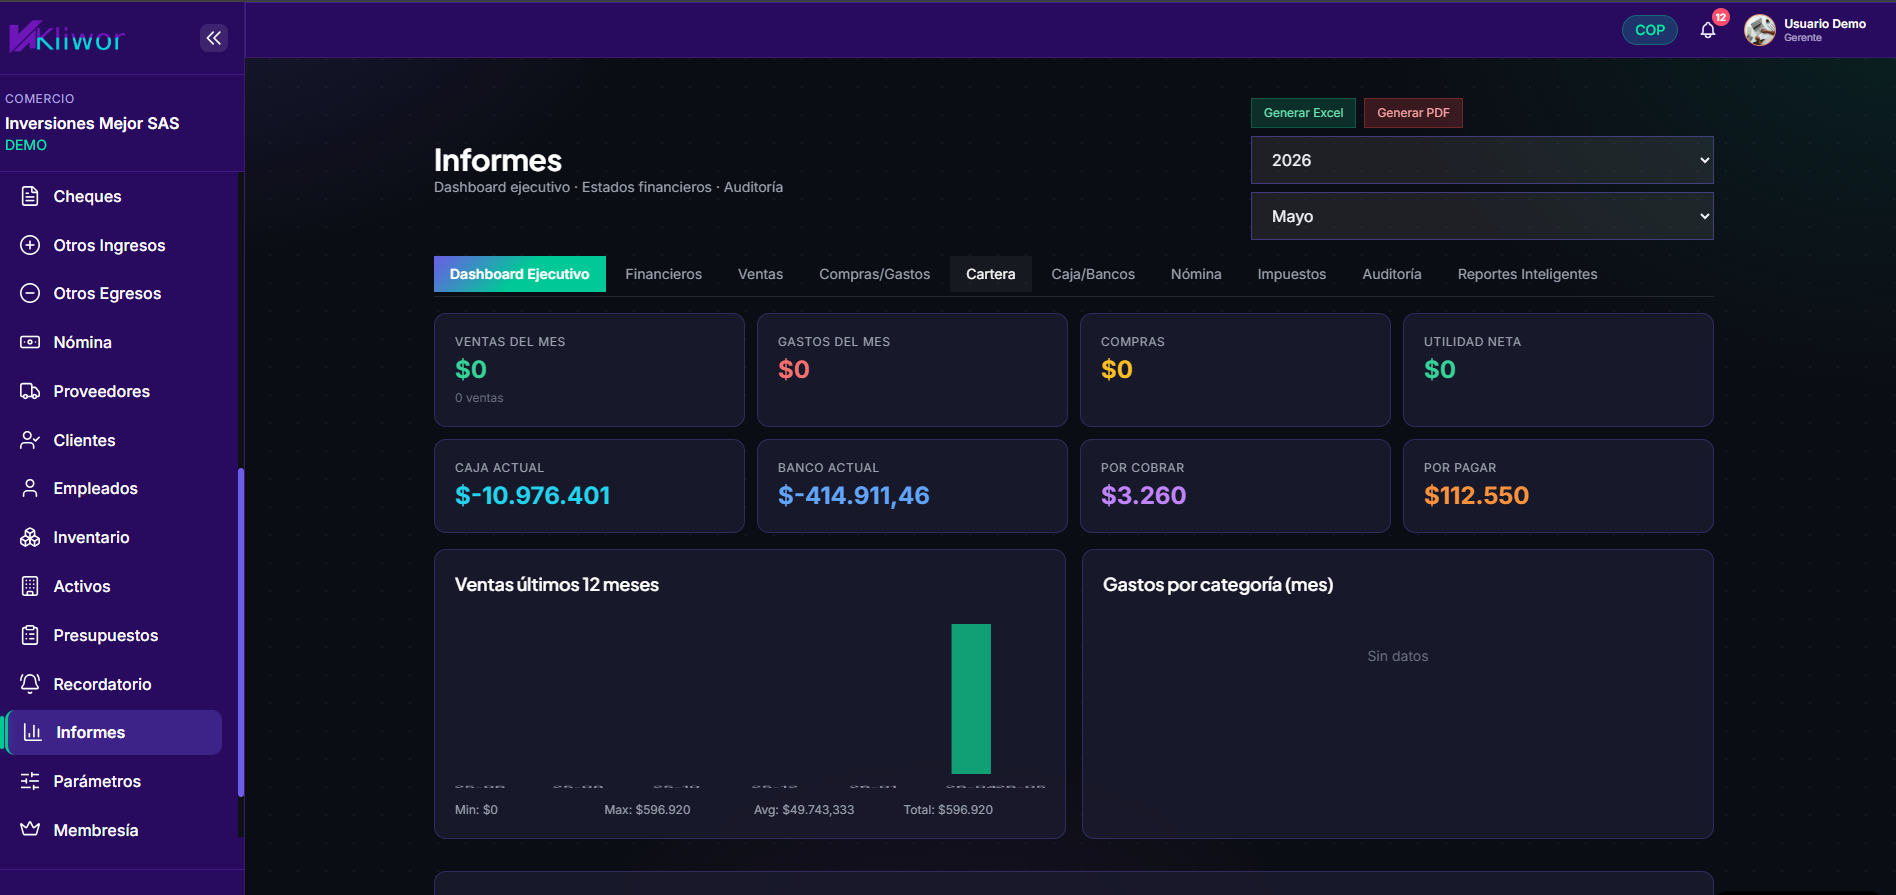This screenshot has height=895, width=1896.
Task: Switch to Dashboard Ejecutivo tab
Action: click(x=520, y=274)
